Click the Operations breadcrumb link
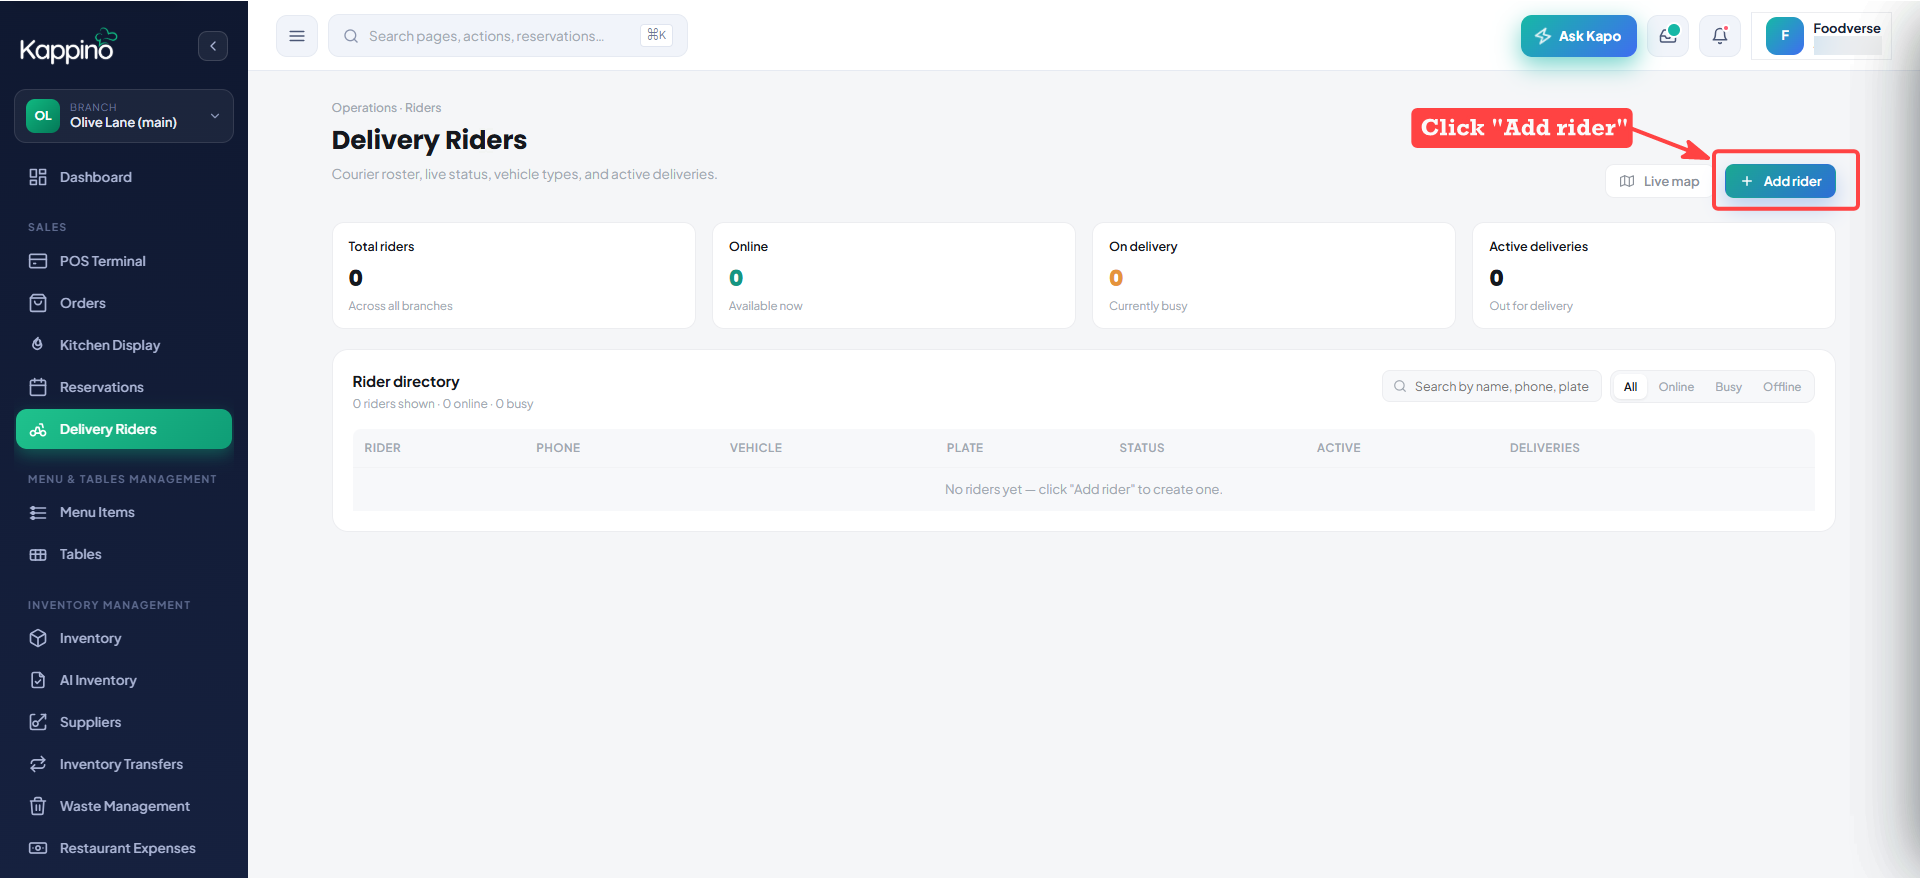The width and height of the screenshot is (1920, 878). (364, 108)
